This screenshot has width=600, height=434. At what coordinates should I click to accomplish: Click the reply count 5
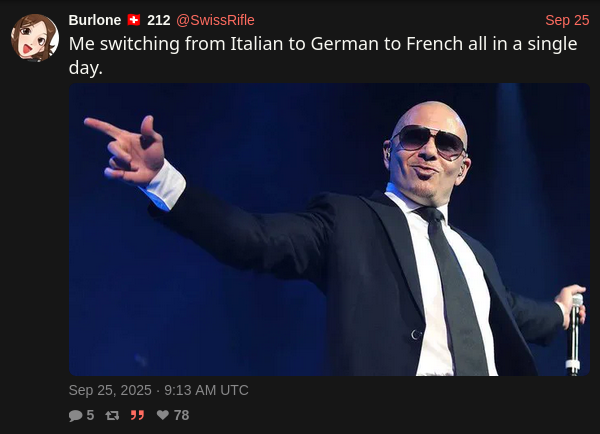[90, 415]
